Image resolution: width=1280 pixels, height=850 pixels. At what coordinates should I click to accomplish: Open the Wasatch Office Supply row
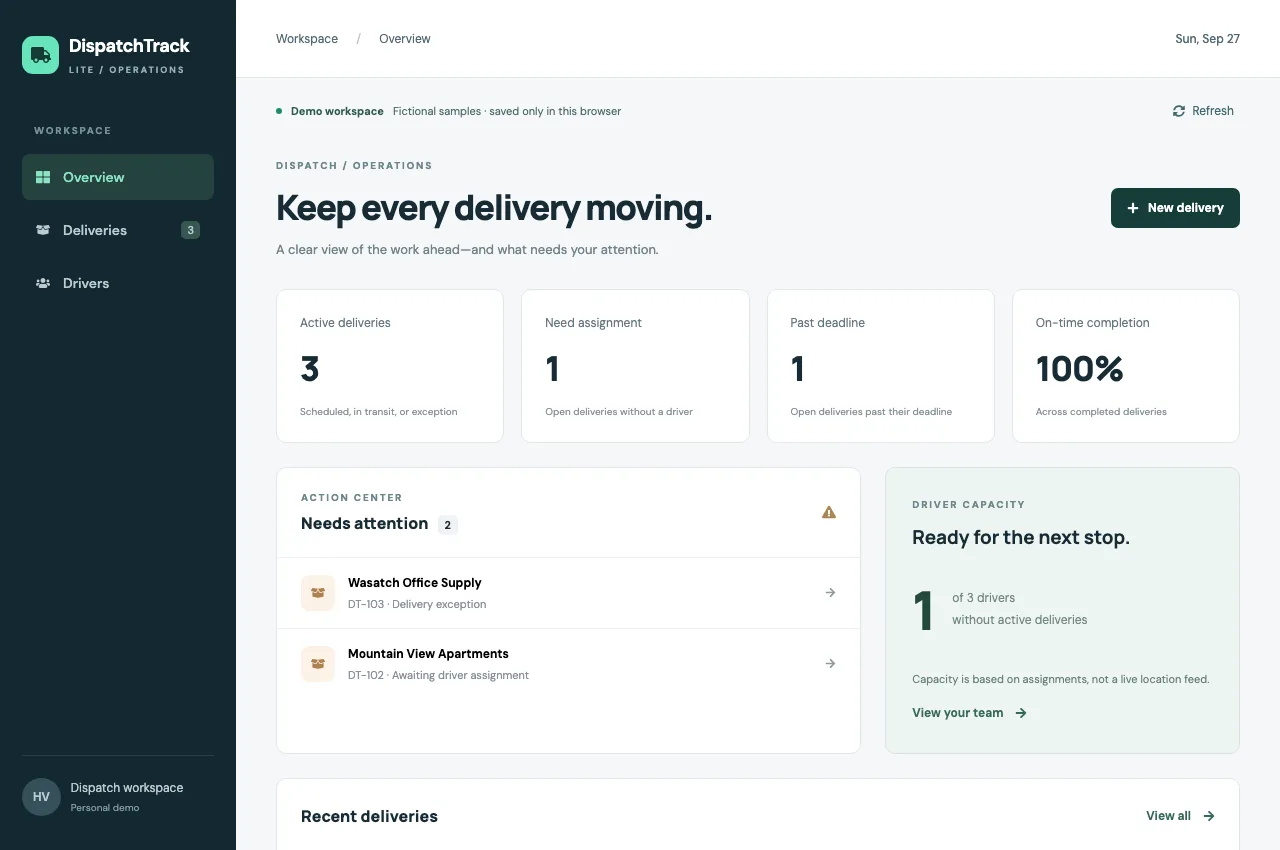pyautogui.click(x=568, y=593)
